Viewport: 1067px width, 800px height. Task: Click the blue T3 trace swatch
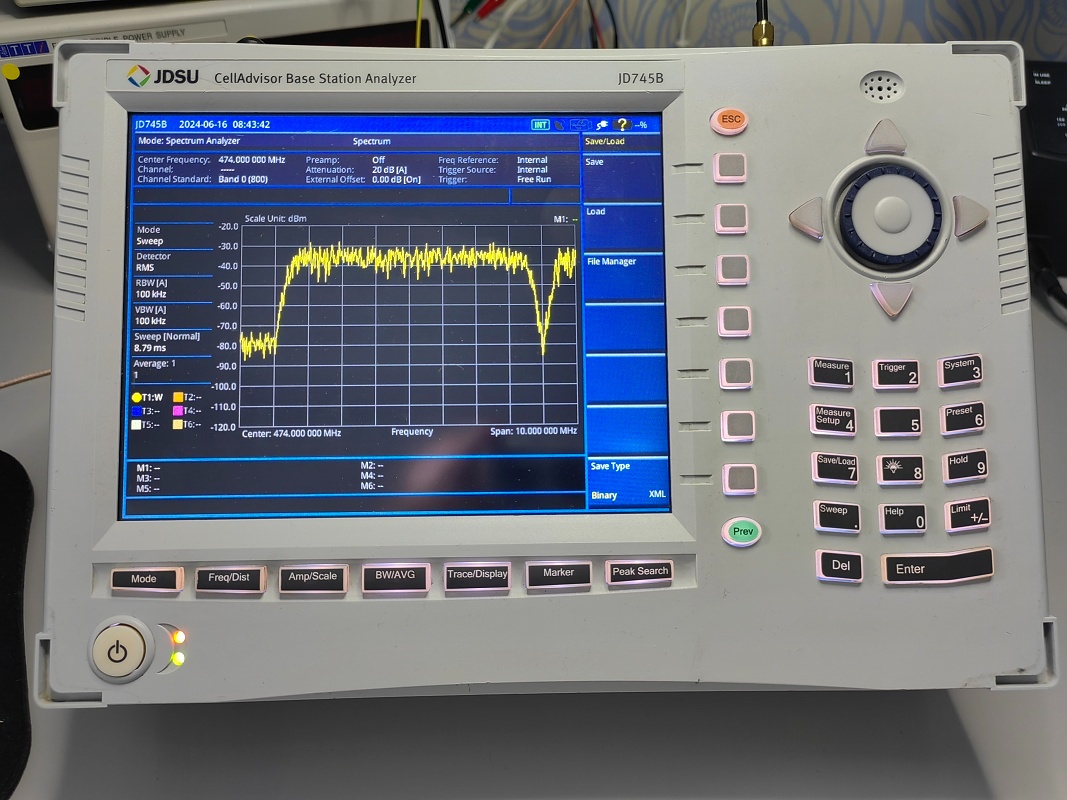pyautogui.click(x=136, y=411)
